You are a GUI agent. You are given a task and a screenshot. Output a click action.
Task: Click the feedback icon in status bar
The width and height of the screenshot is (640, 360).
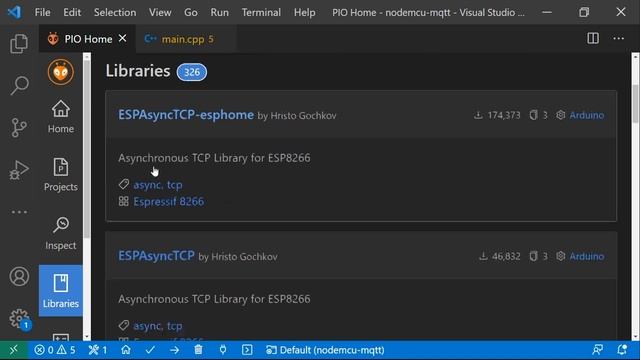click(x=598, y=350)
